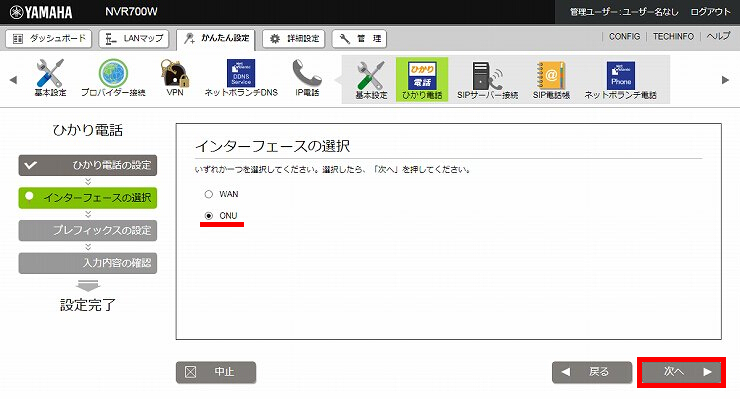
Task: Click the left arrow of icon strip
Action: point(13,80)
